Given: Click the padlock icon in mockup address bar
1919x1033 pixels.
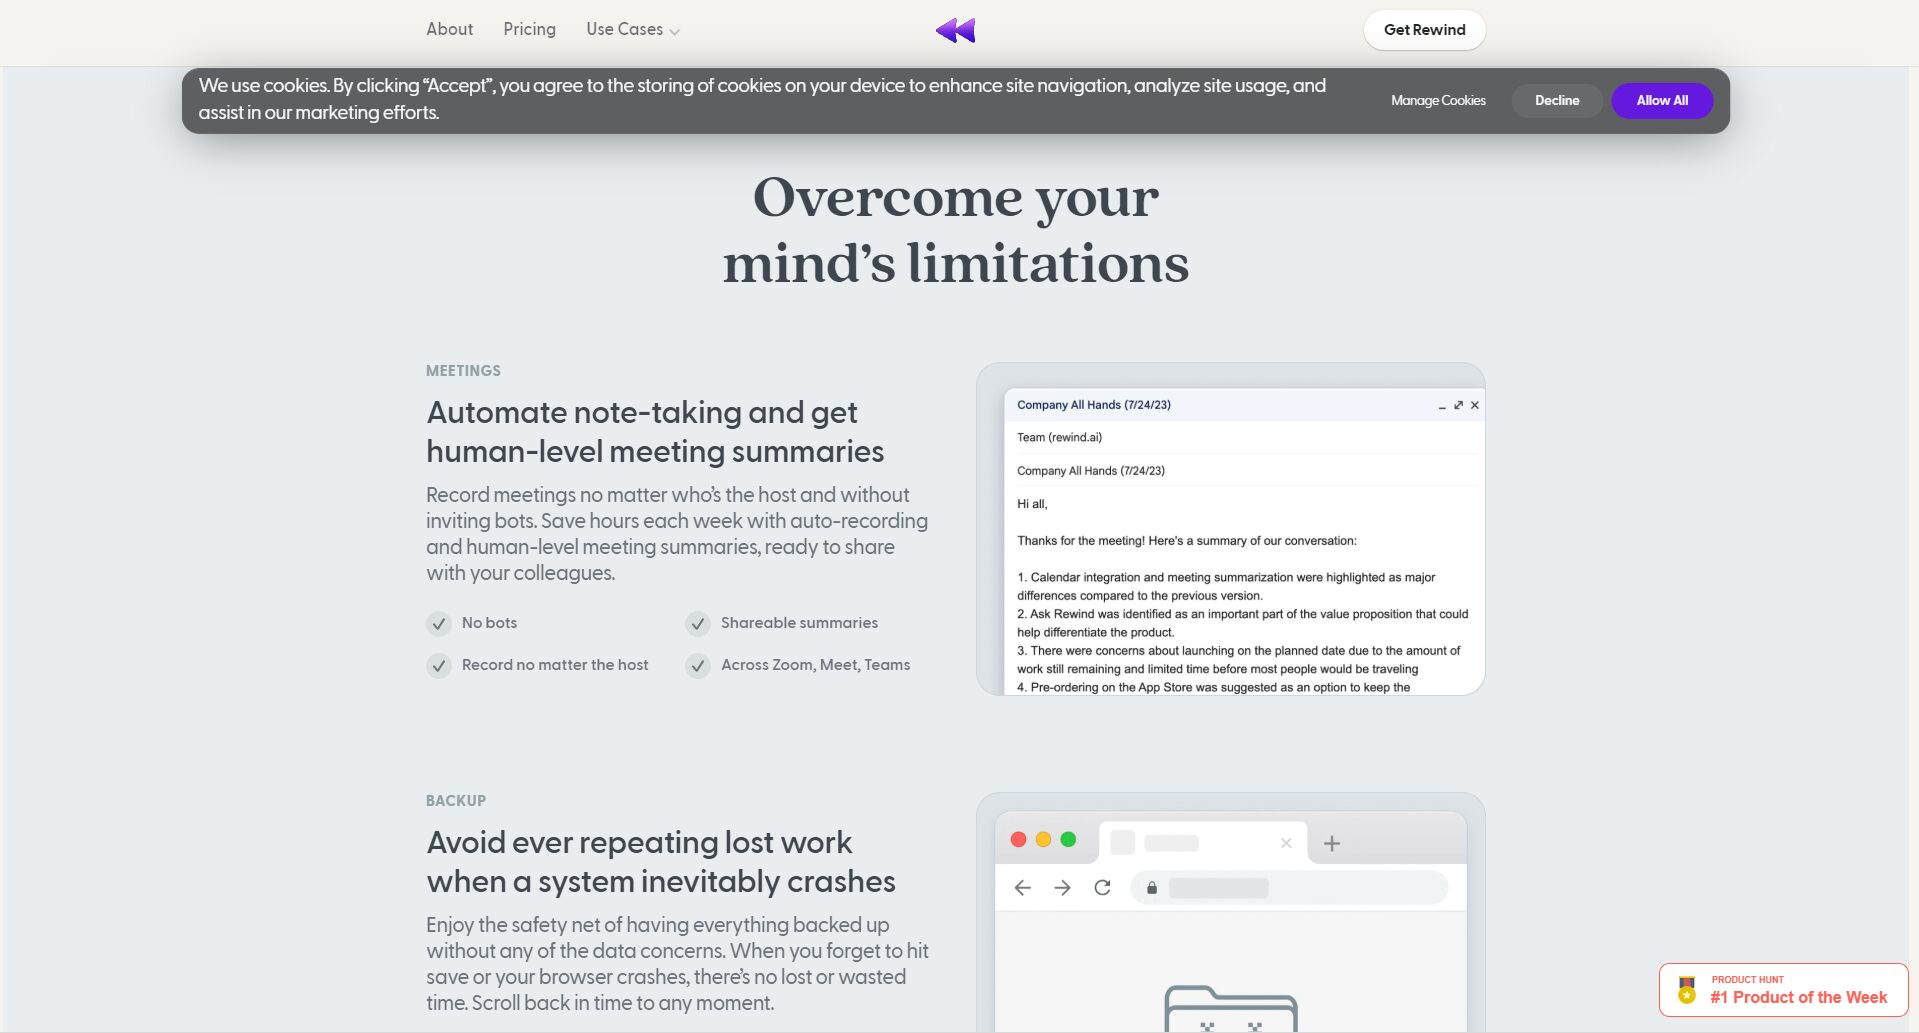Looking at the screenshot, I should 1152,888.
